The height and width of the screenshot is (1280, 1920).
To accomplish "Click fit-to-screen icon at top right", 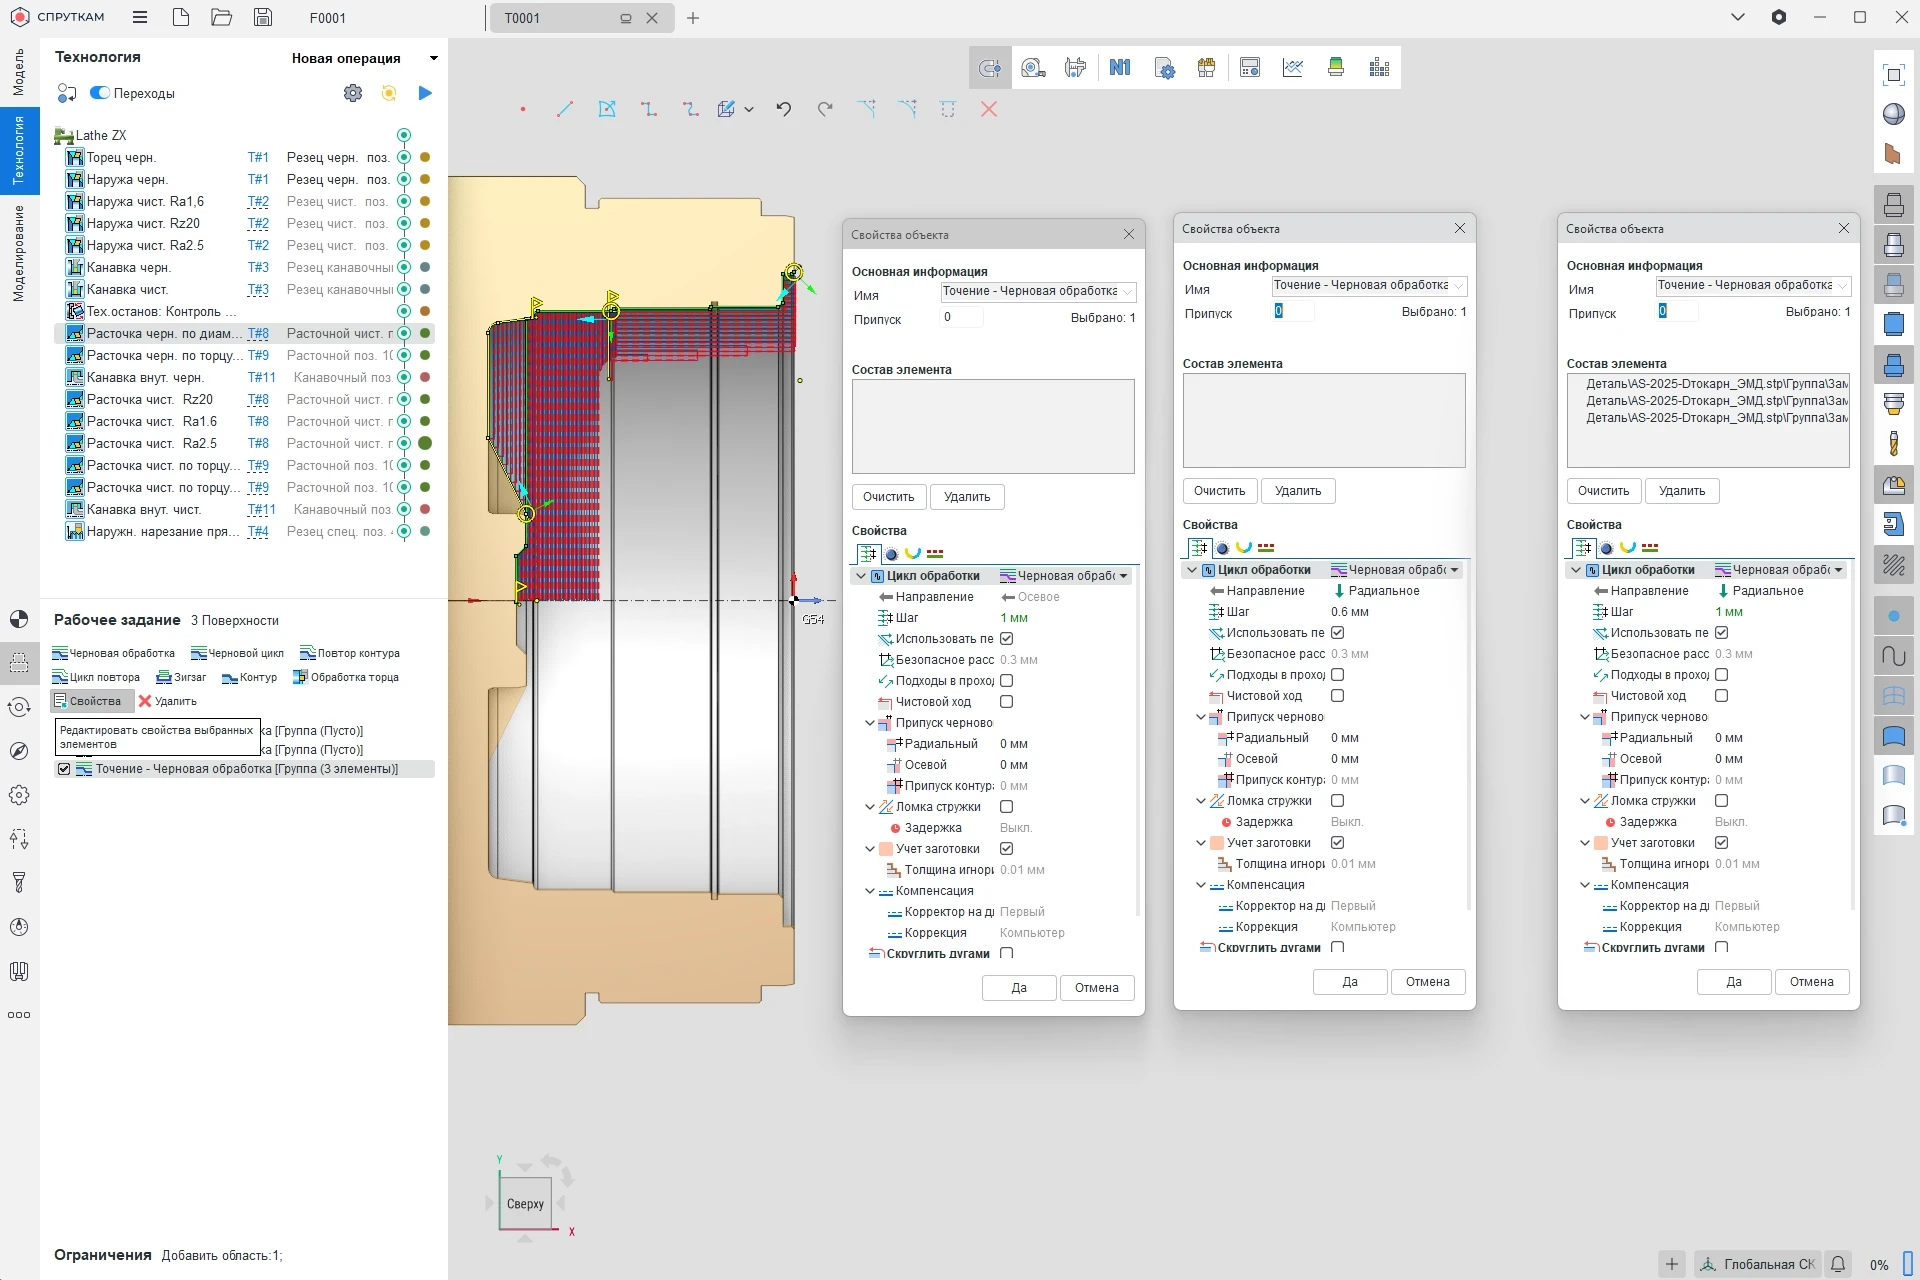I will click(x=1894, y=75).
